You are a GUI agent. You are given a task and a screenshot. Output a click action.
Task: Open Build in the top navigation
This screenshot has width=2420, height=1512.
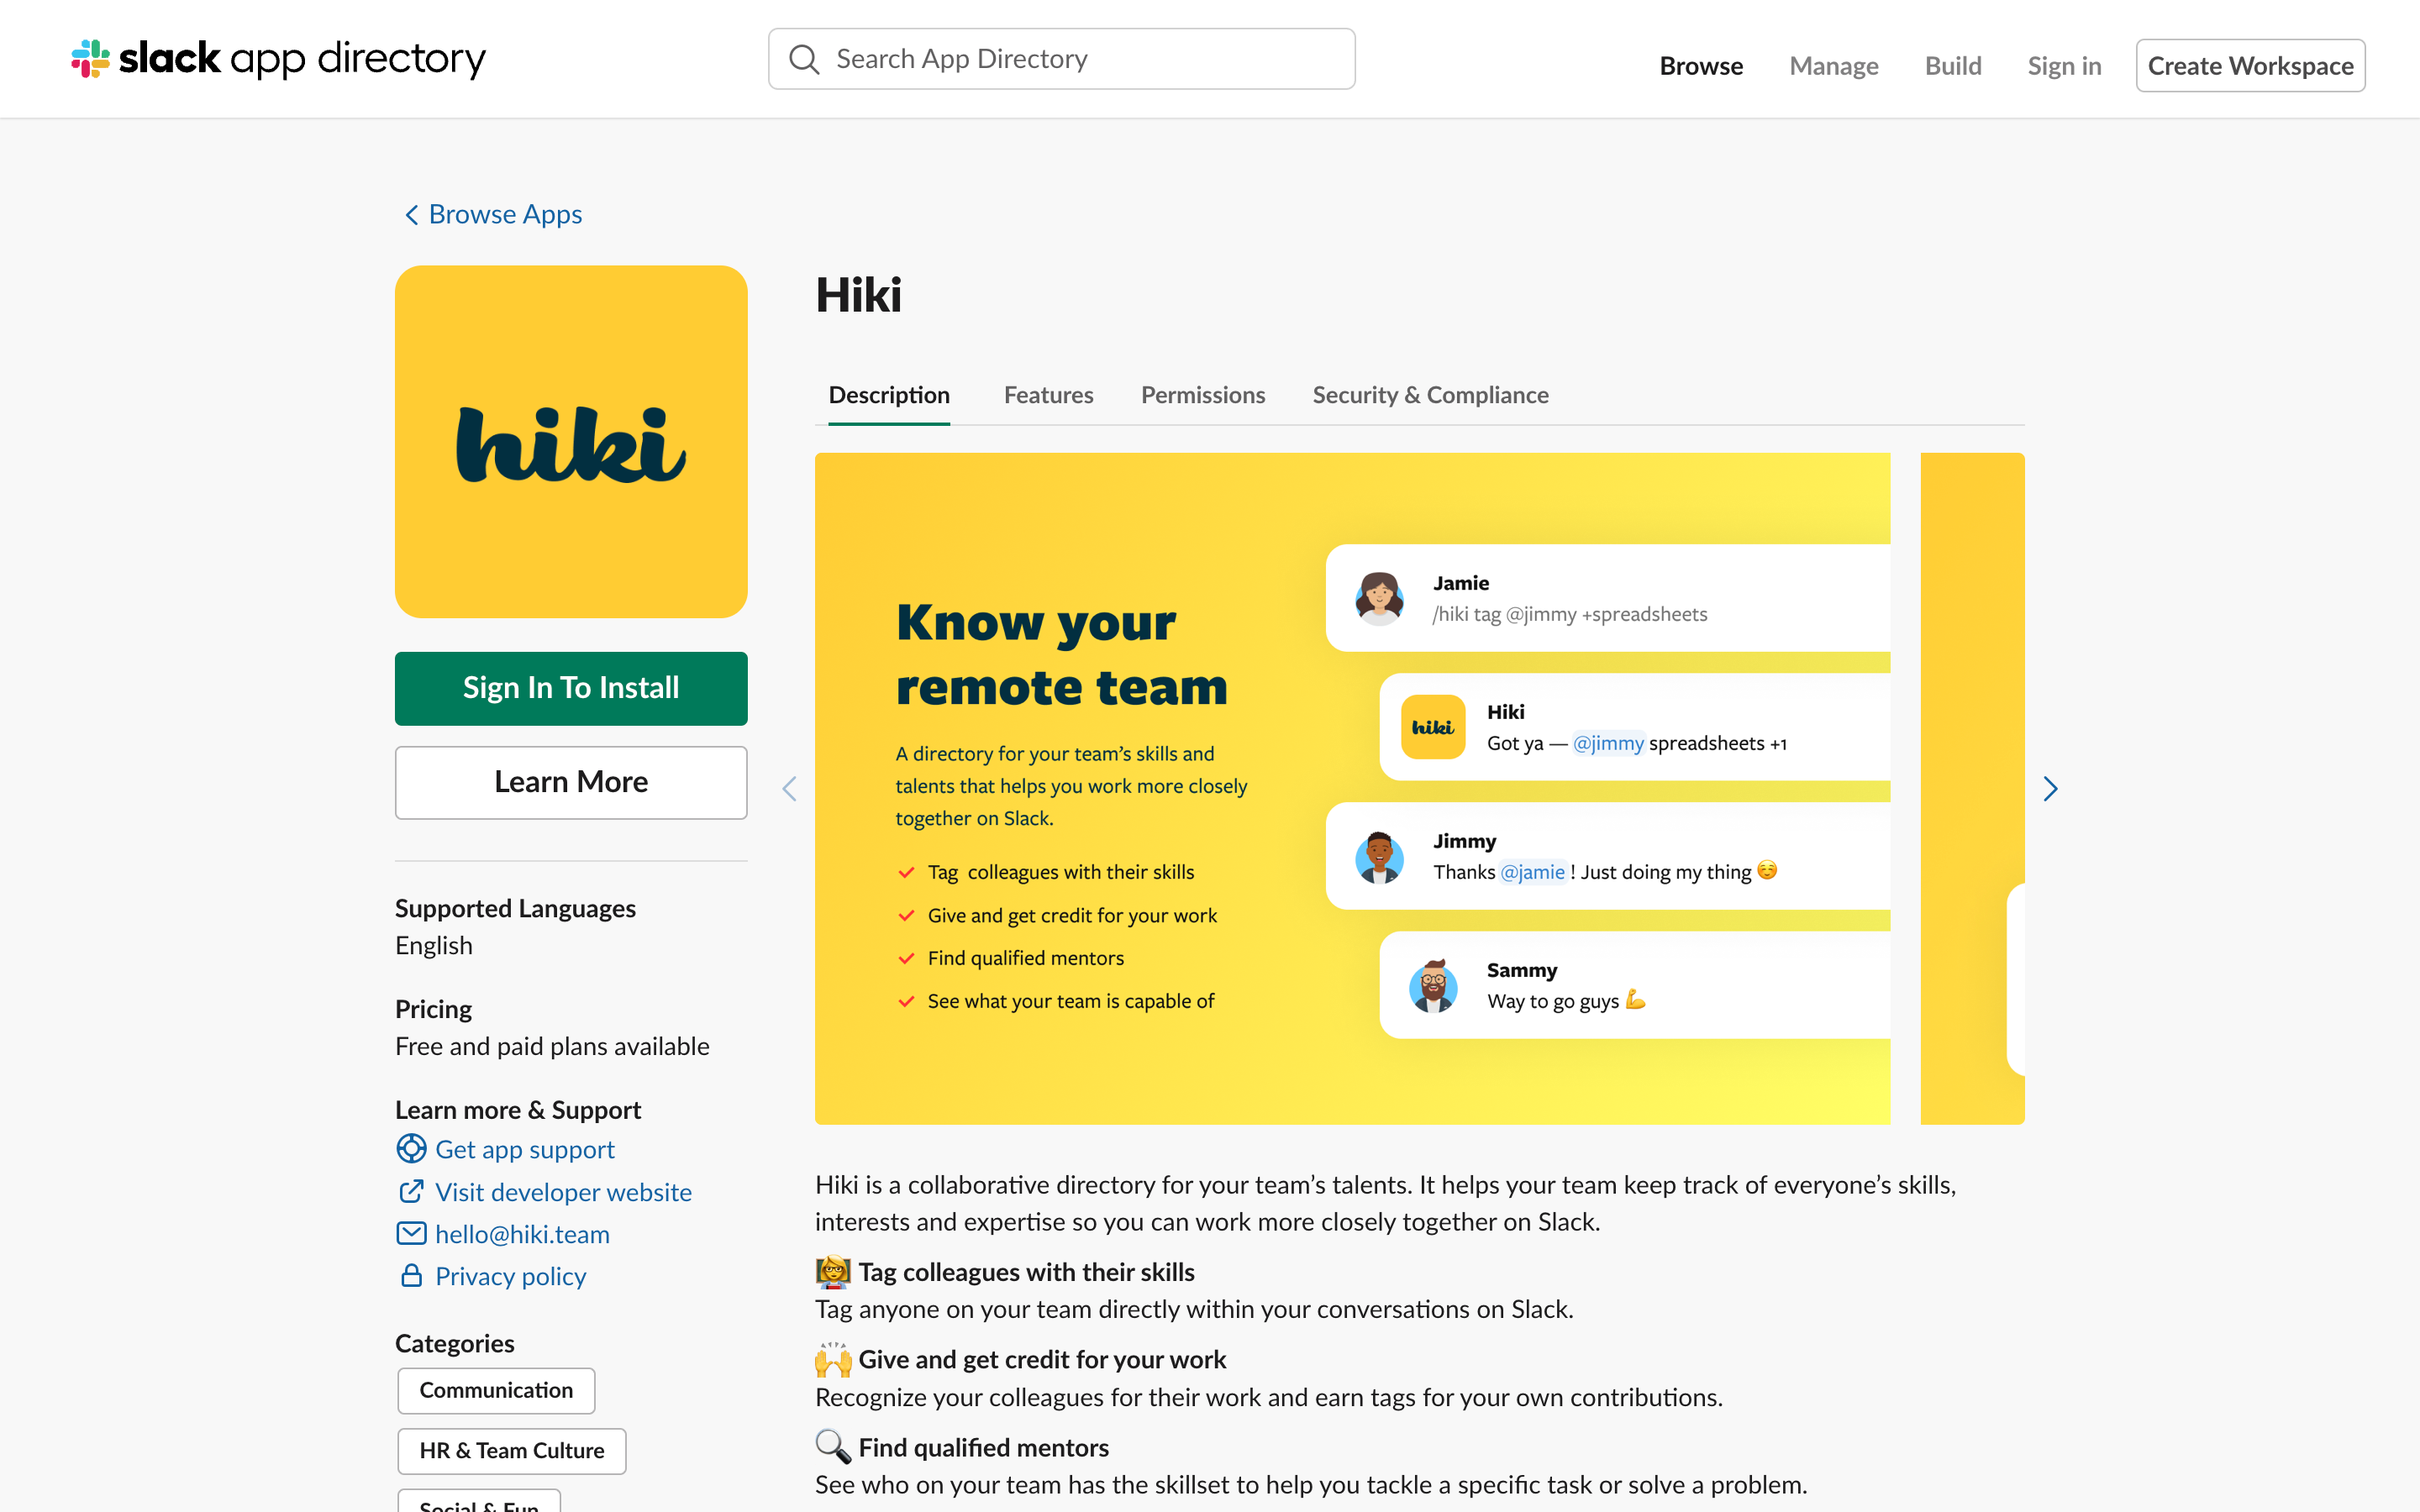1952,66
